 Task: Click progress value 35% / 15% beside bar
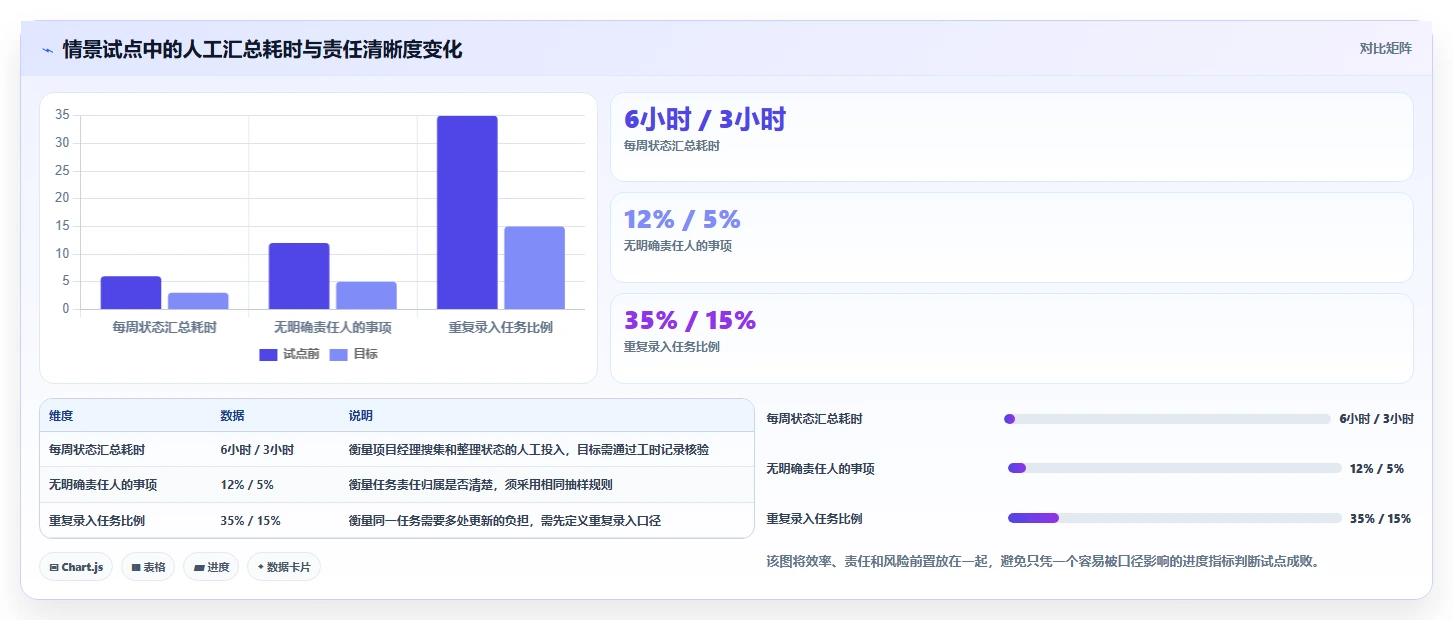(1380, 519)
